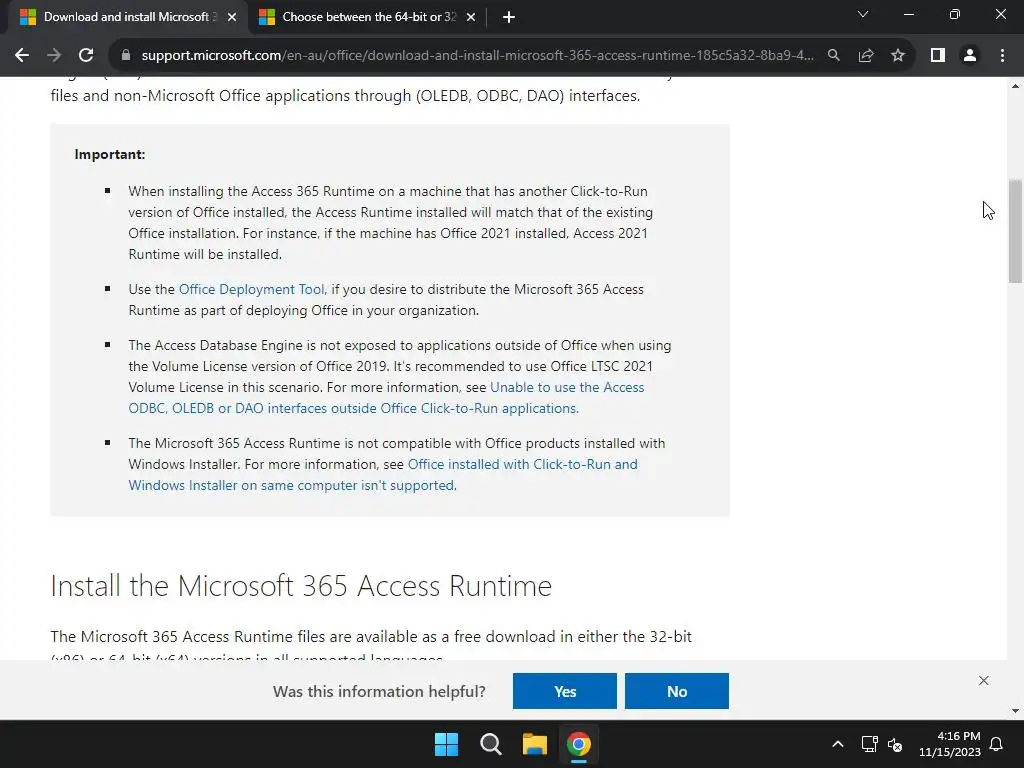The height and width of the screenshot is (768, 1024).
Task: Click the scrollbar down arrow
Action: coord(1015,711)
